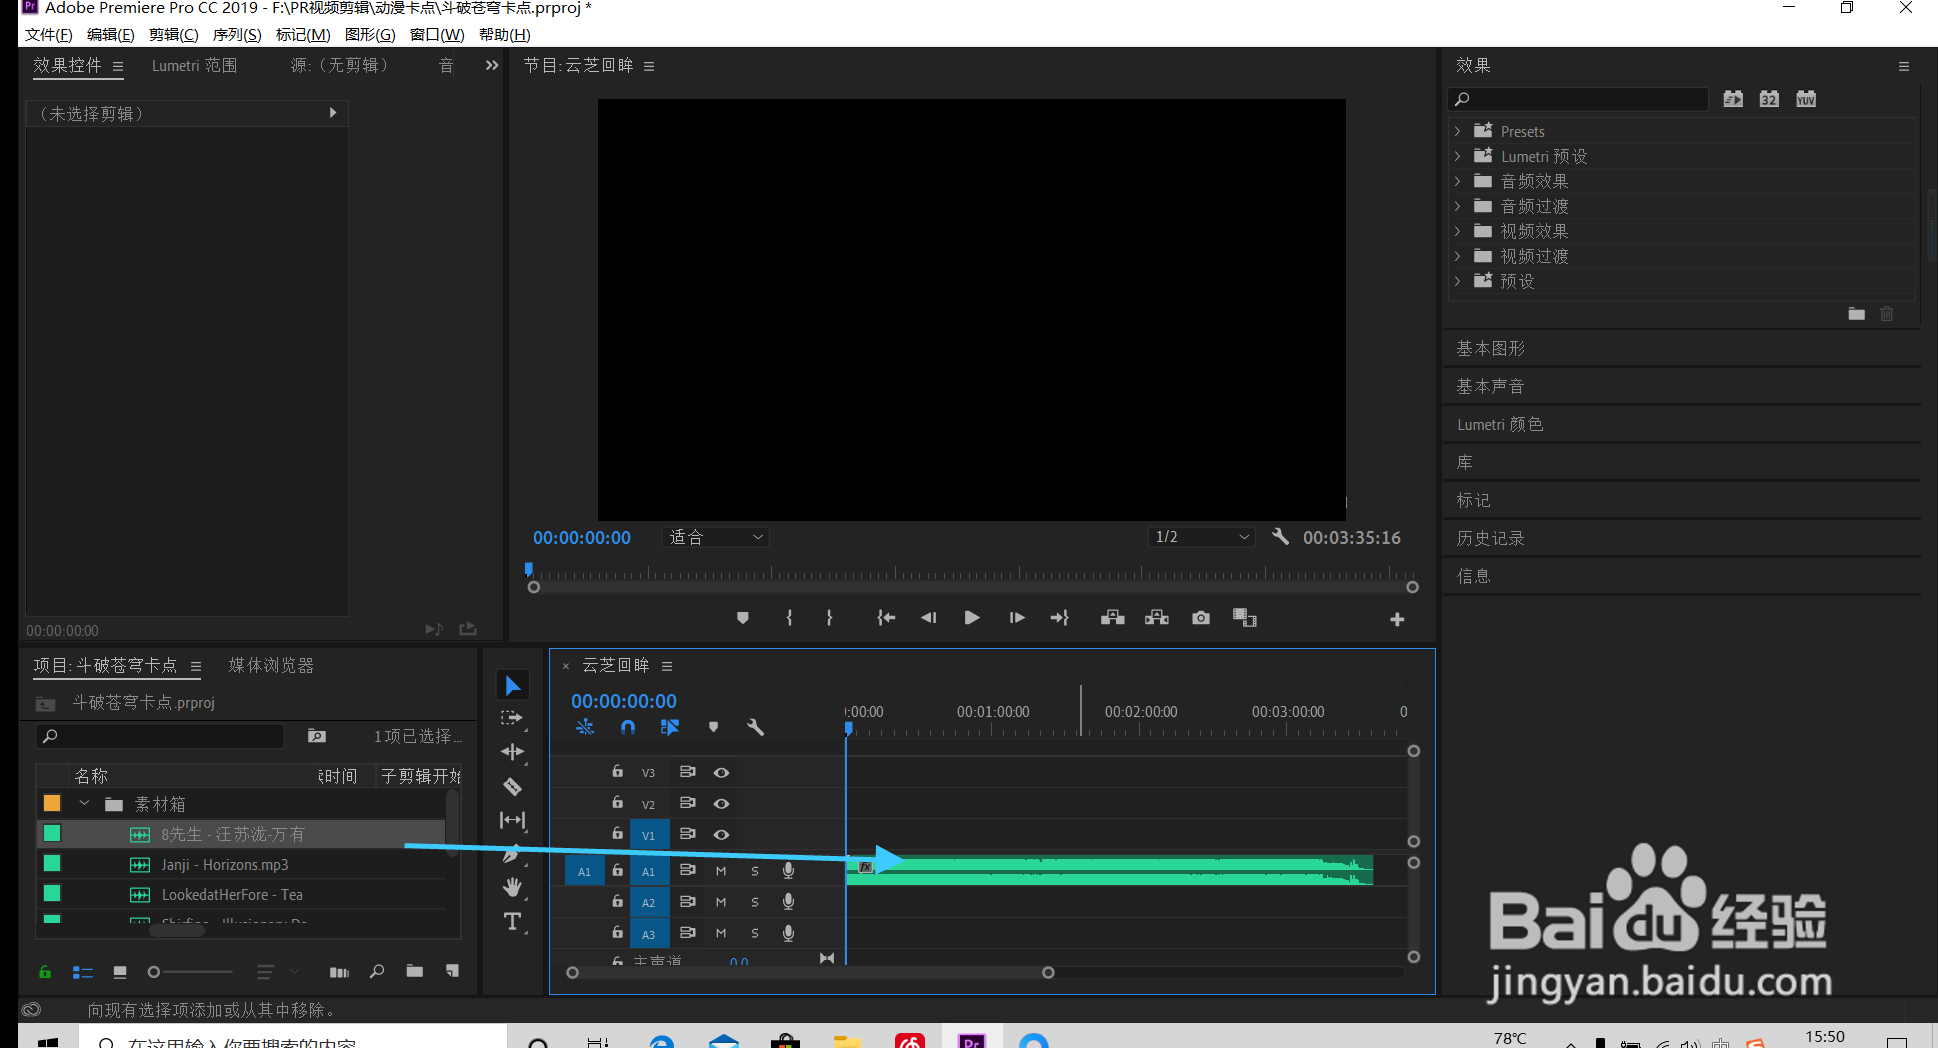The image size is (1938, 1048).
Task: Step back one frame
Action: 929,618
